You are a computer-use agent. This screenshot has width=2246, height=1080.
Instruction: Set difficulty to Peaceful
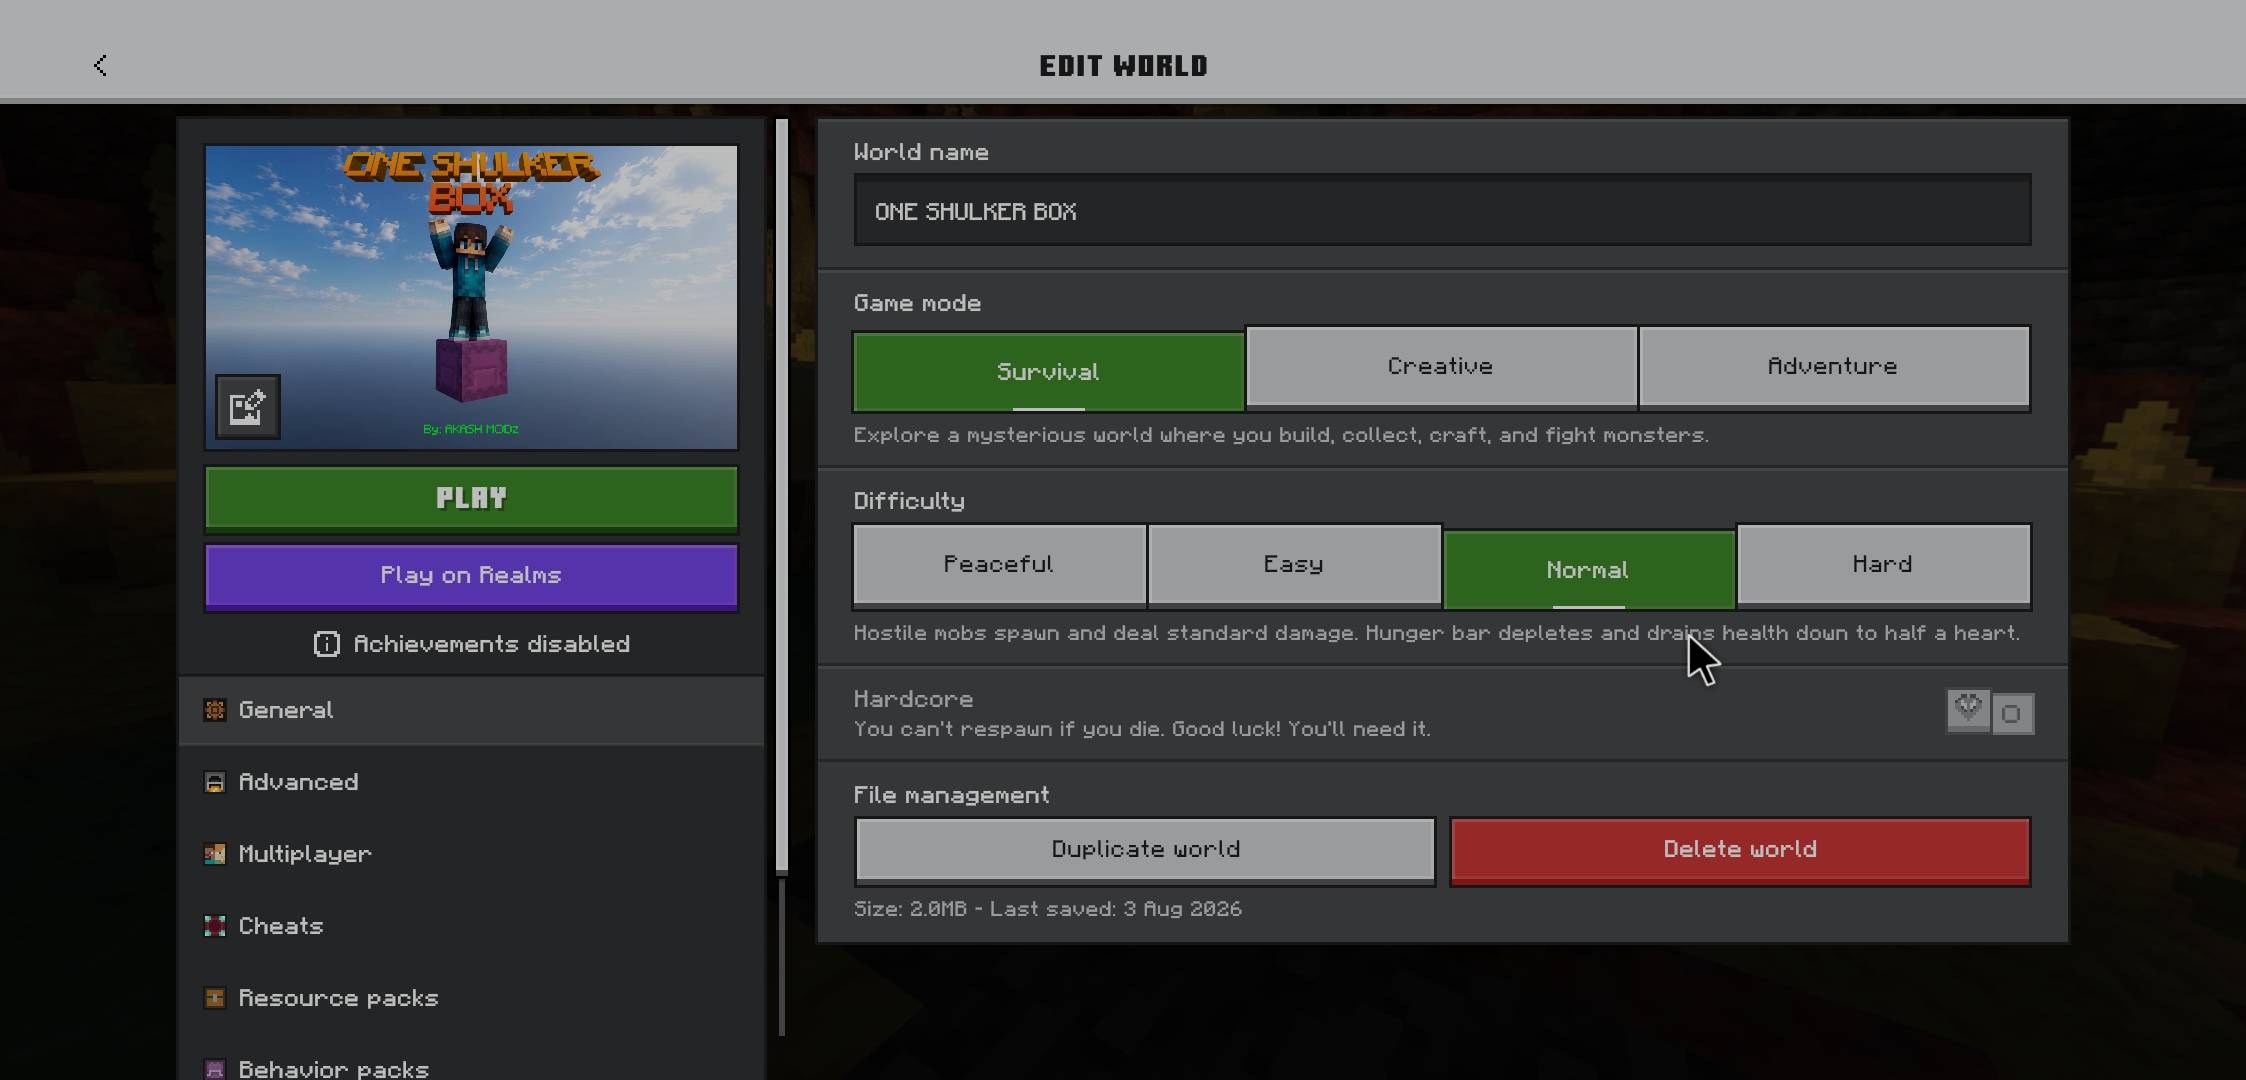[999, 565]
